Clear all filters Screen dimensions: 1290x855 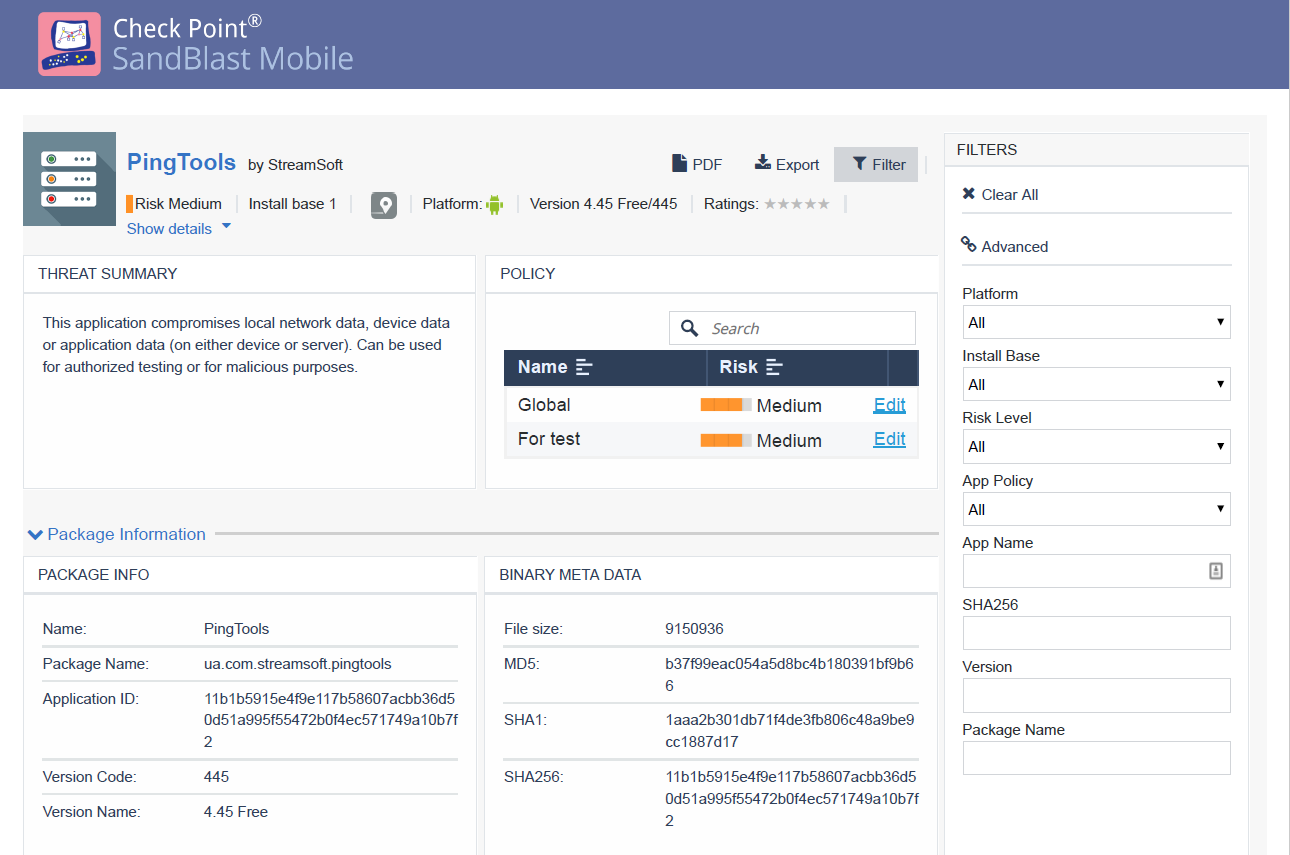point(1000,195)
